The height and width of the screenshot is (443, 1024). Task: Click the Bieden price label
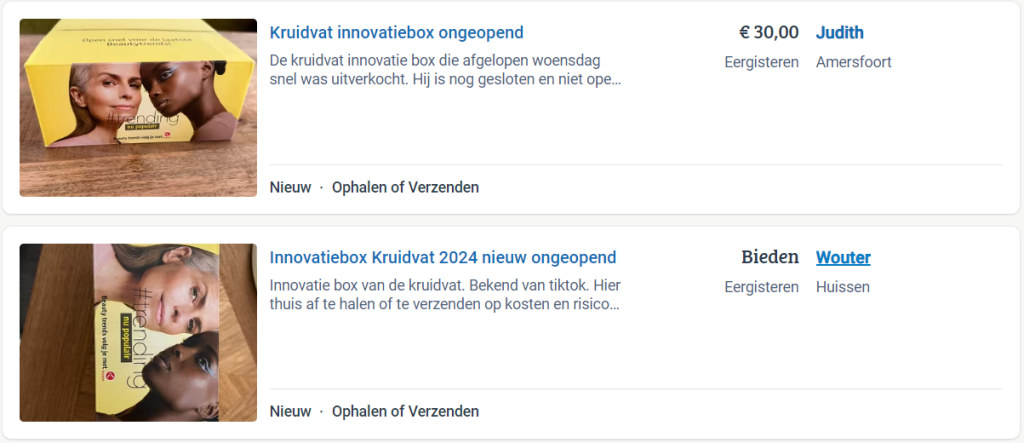pos(769,258)
